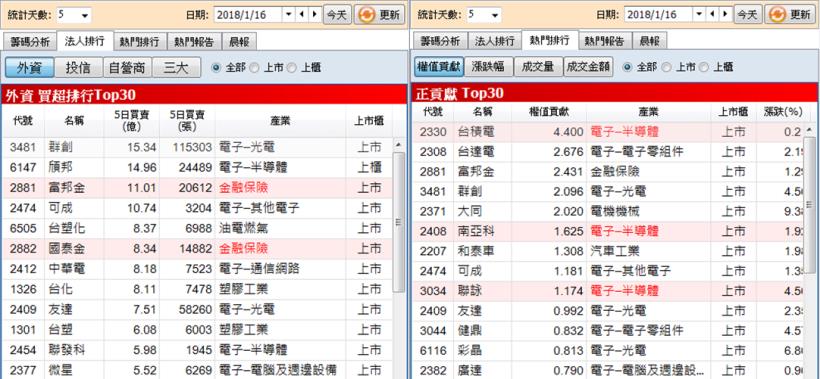Switch to 熱門排行 tab in right panel
Screen dimensions: 820x379
click(550, 41)
